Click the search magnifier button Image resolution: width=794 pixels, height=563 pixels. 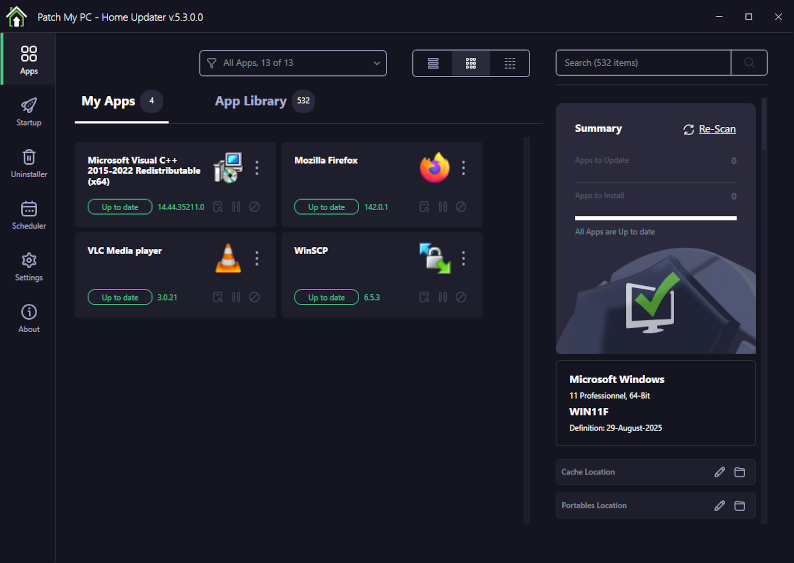[749, 63]
